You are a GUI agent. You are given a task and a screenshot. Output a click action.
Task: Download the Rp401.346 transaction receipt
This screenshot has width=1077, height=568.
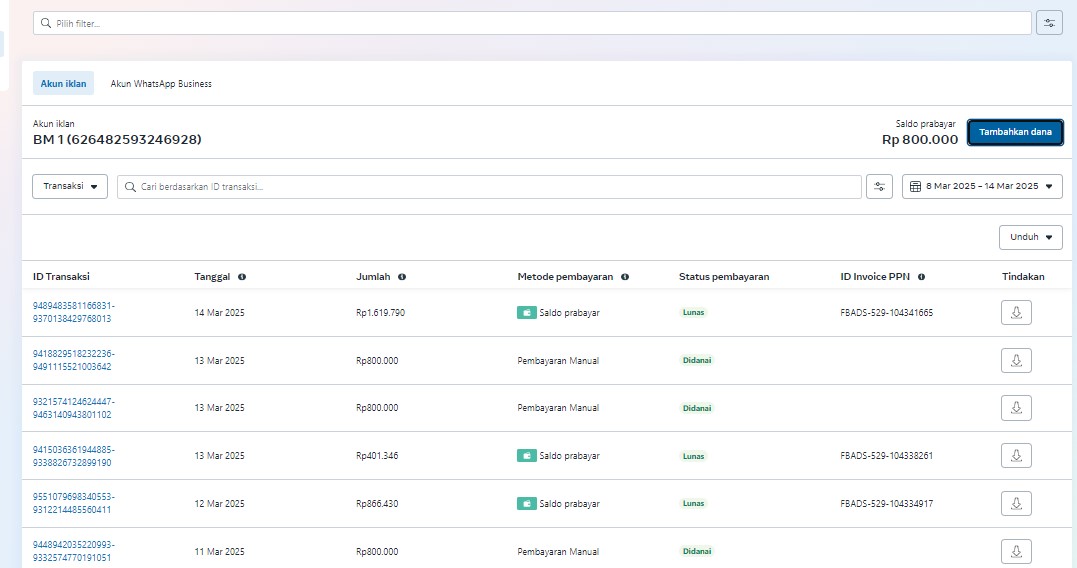click(1016, 456)
